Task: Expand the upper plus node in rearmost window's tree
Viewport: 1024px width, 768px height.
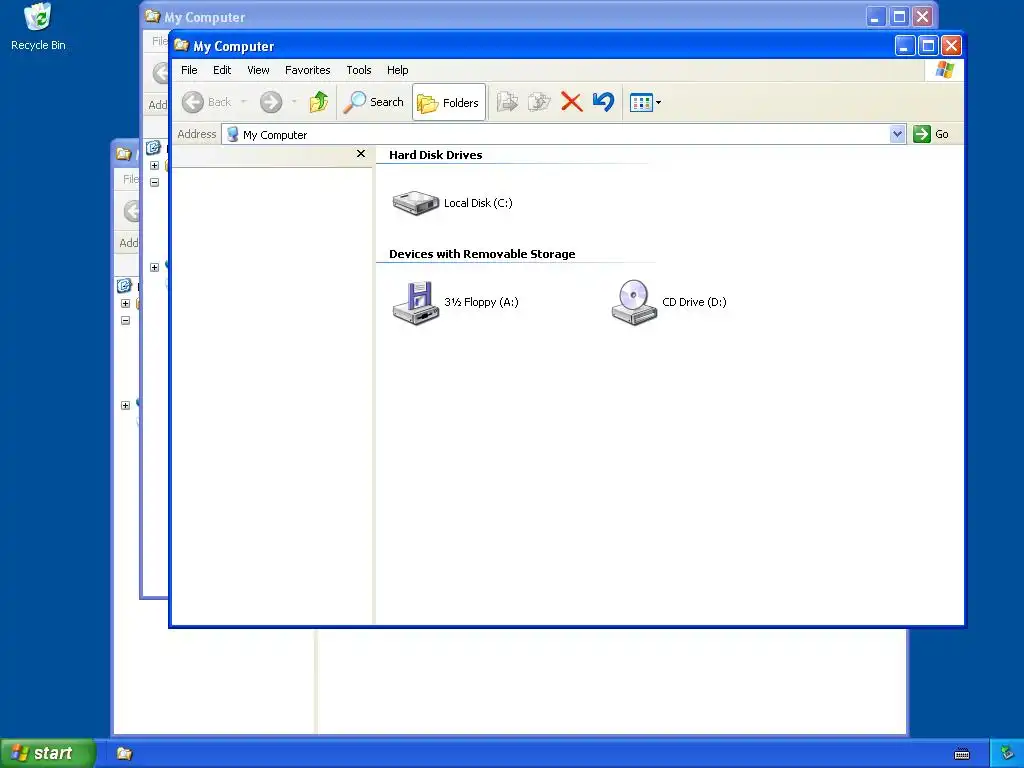Action: pyautogui.click(x=125, y=303)
